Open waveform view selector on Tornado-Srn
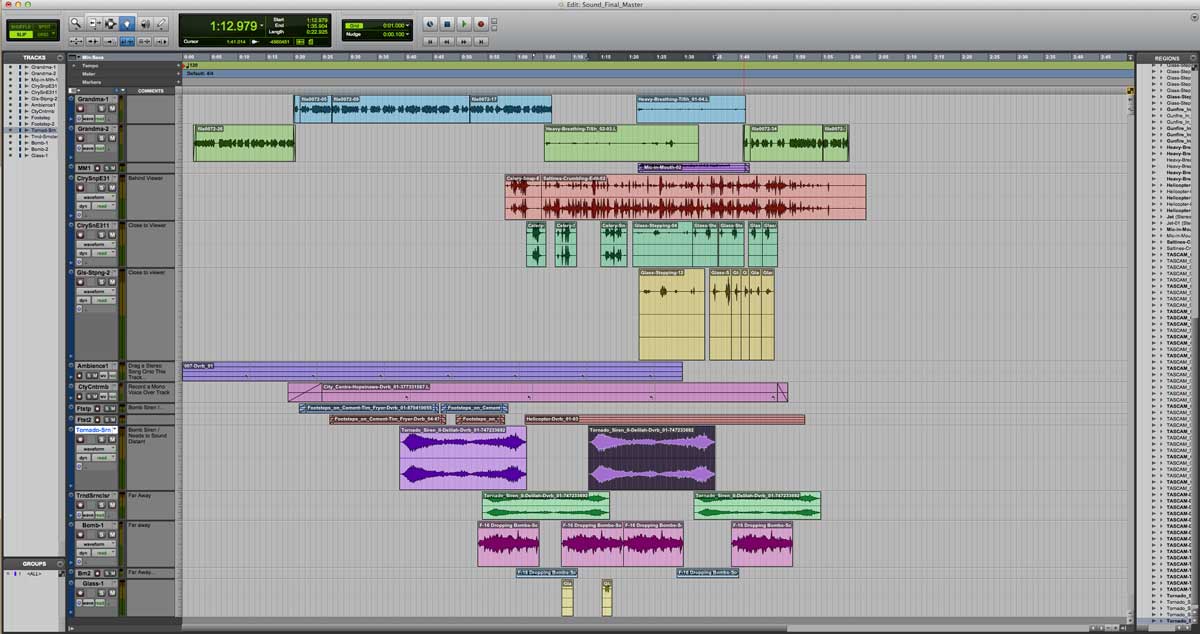The width and height of the screenshot is (1200, 634). tap(96, 448)
